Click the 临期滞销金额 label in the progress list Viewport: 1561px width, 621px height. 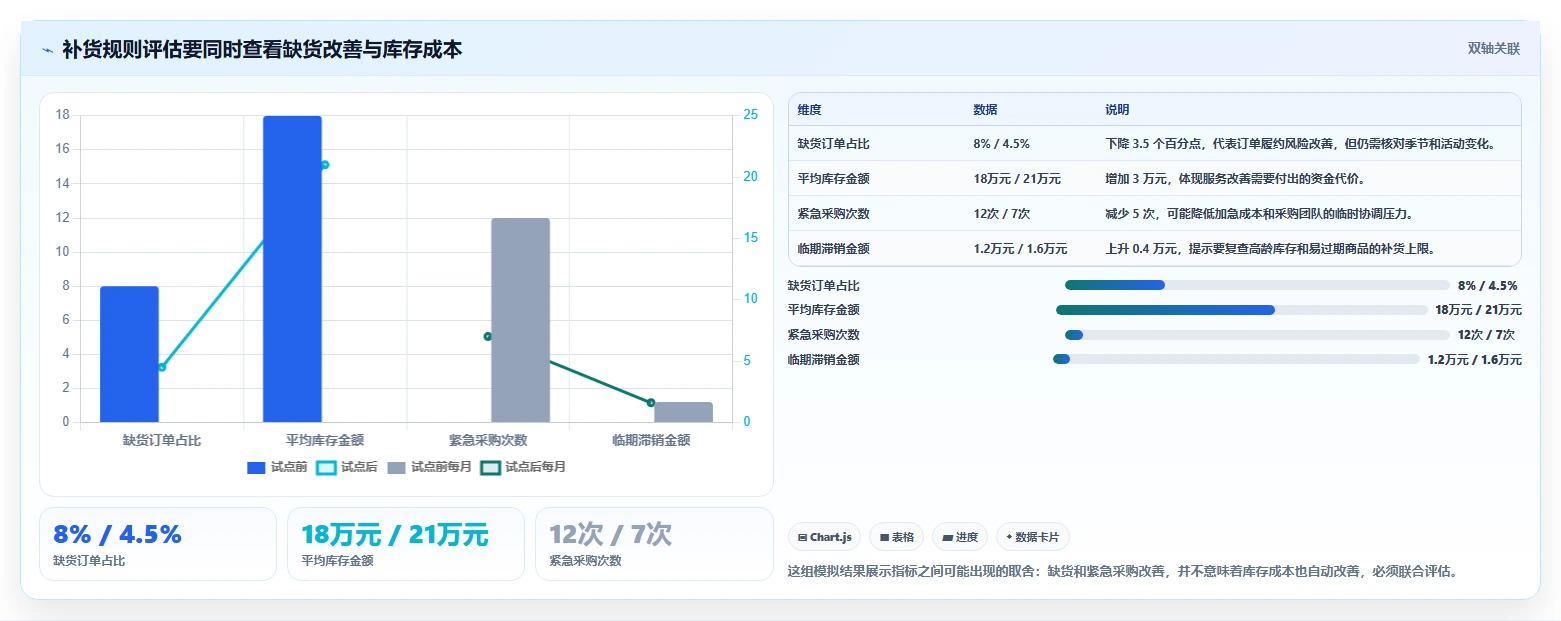[x=824, y=360]
